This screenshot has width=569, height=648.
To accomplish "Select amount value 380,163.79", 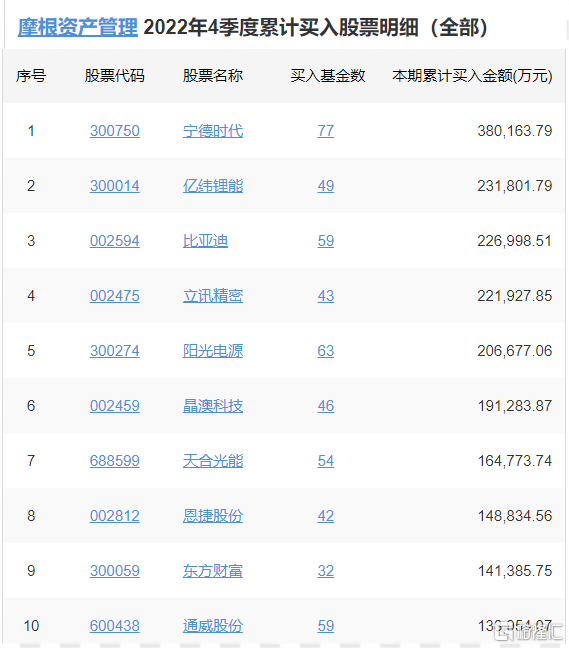I will (x=515, y=131).
